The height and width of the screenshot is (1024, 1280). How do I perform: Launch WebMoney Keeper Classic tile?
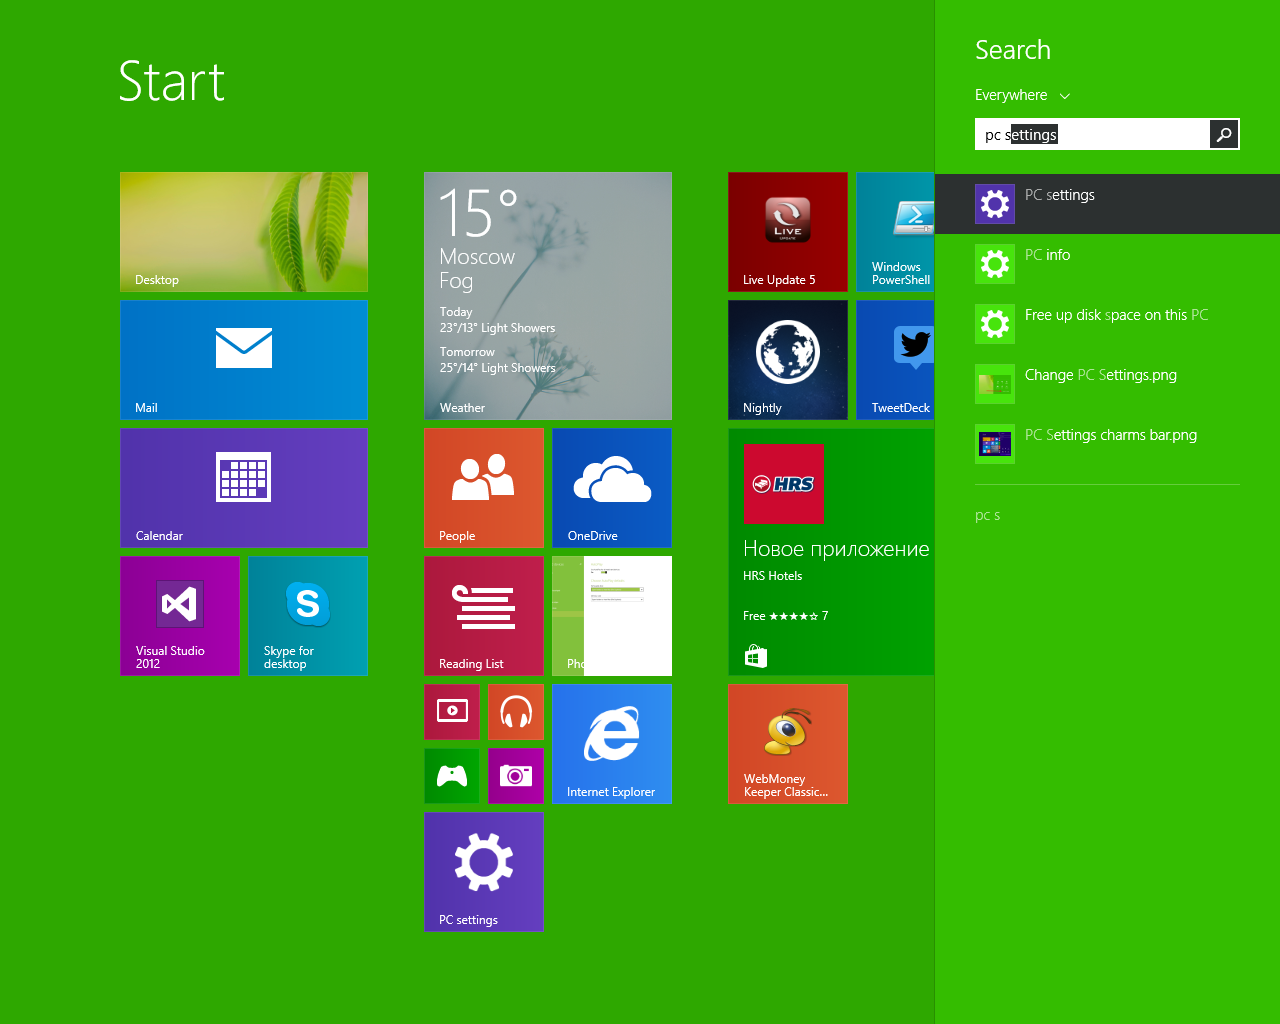pos(788,744)
